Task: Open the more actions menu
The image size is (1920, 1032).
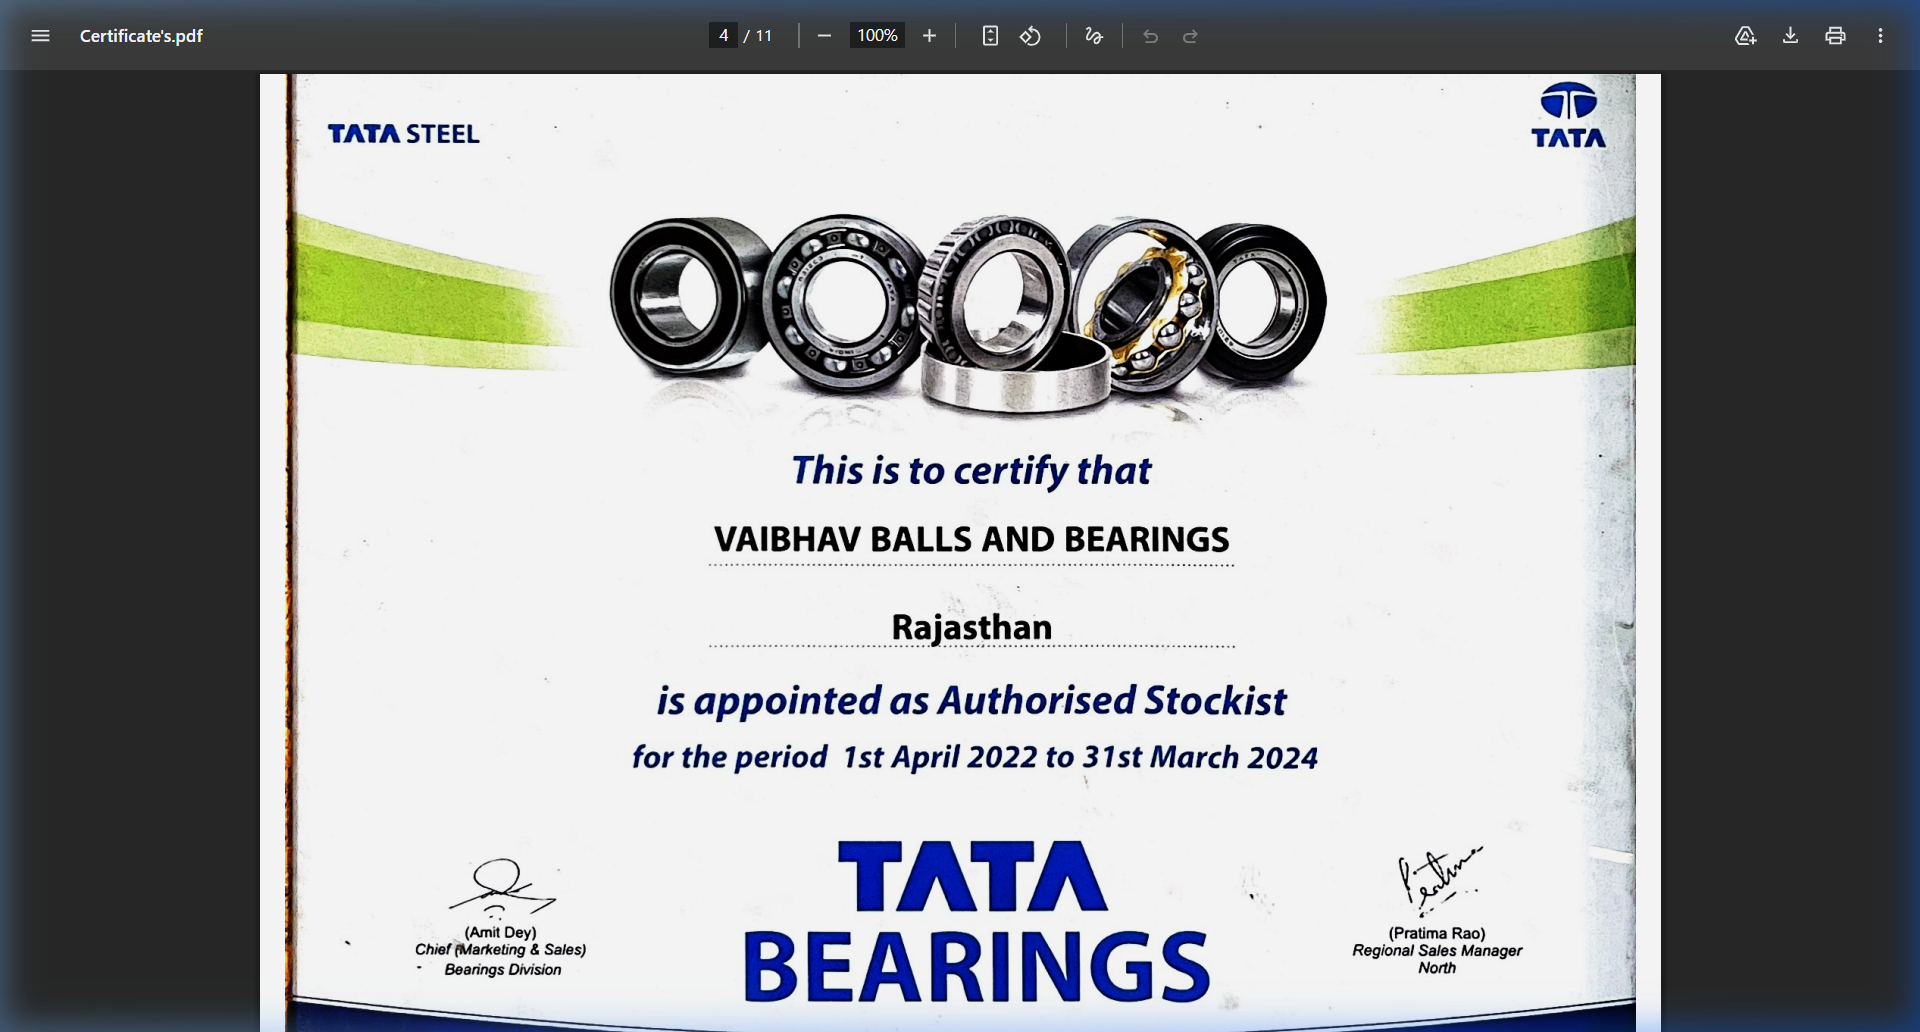Action: 1880,36
